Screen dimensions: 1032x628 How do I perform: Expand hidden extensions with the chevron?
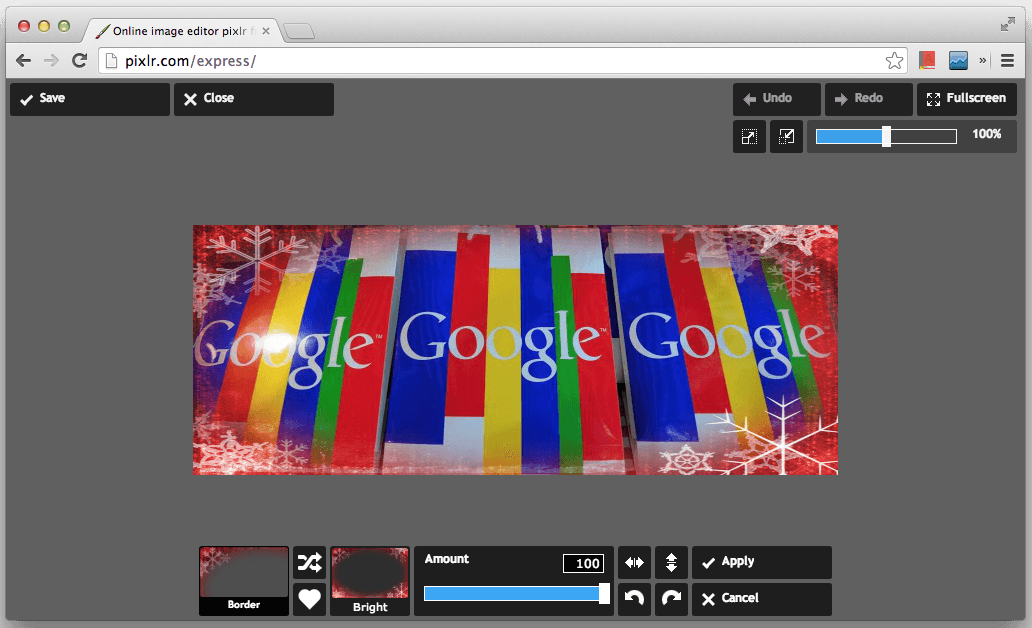[x=983, y=61]
